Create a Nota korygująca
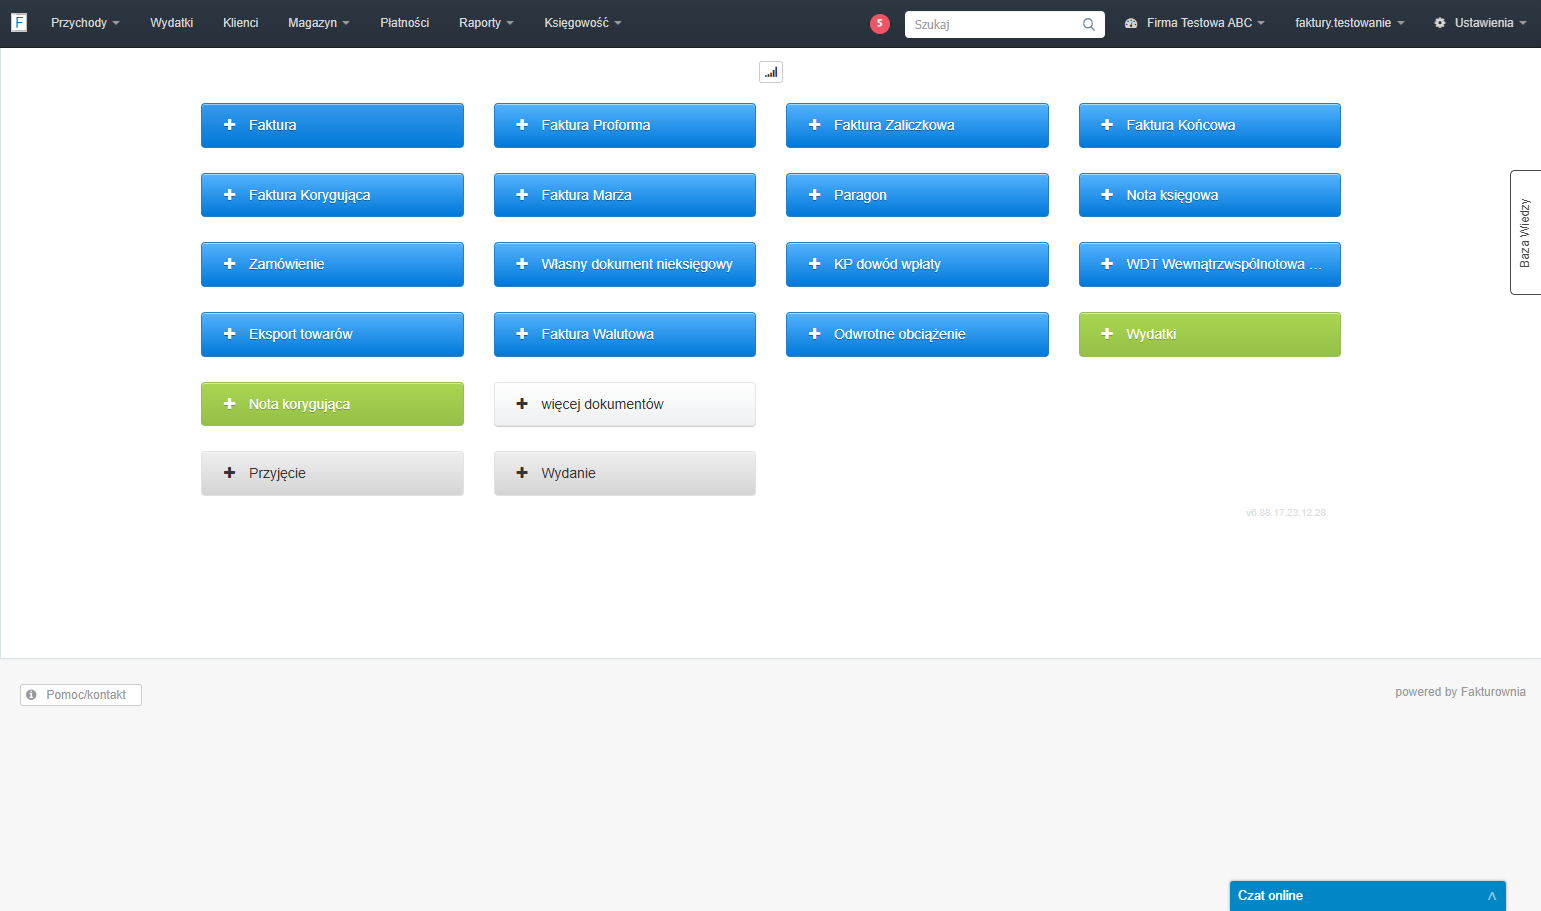This screenshot has height=911, width=1541. (x=332, y=404)
